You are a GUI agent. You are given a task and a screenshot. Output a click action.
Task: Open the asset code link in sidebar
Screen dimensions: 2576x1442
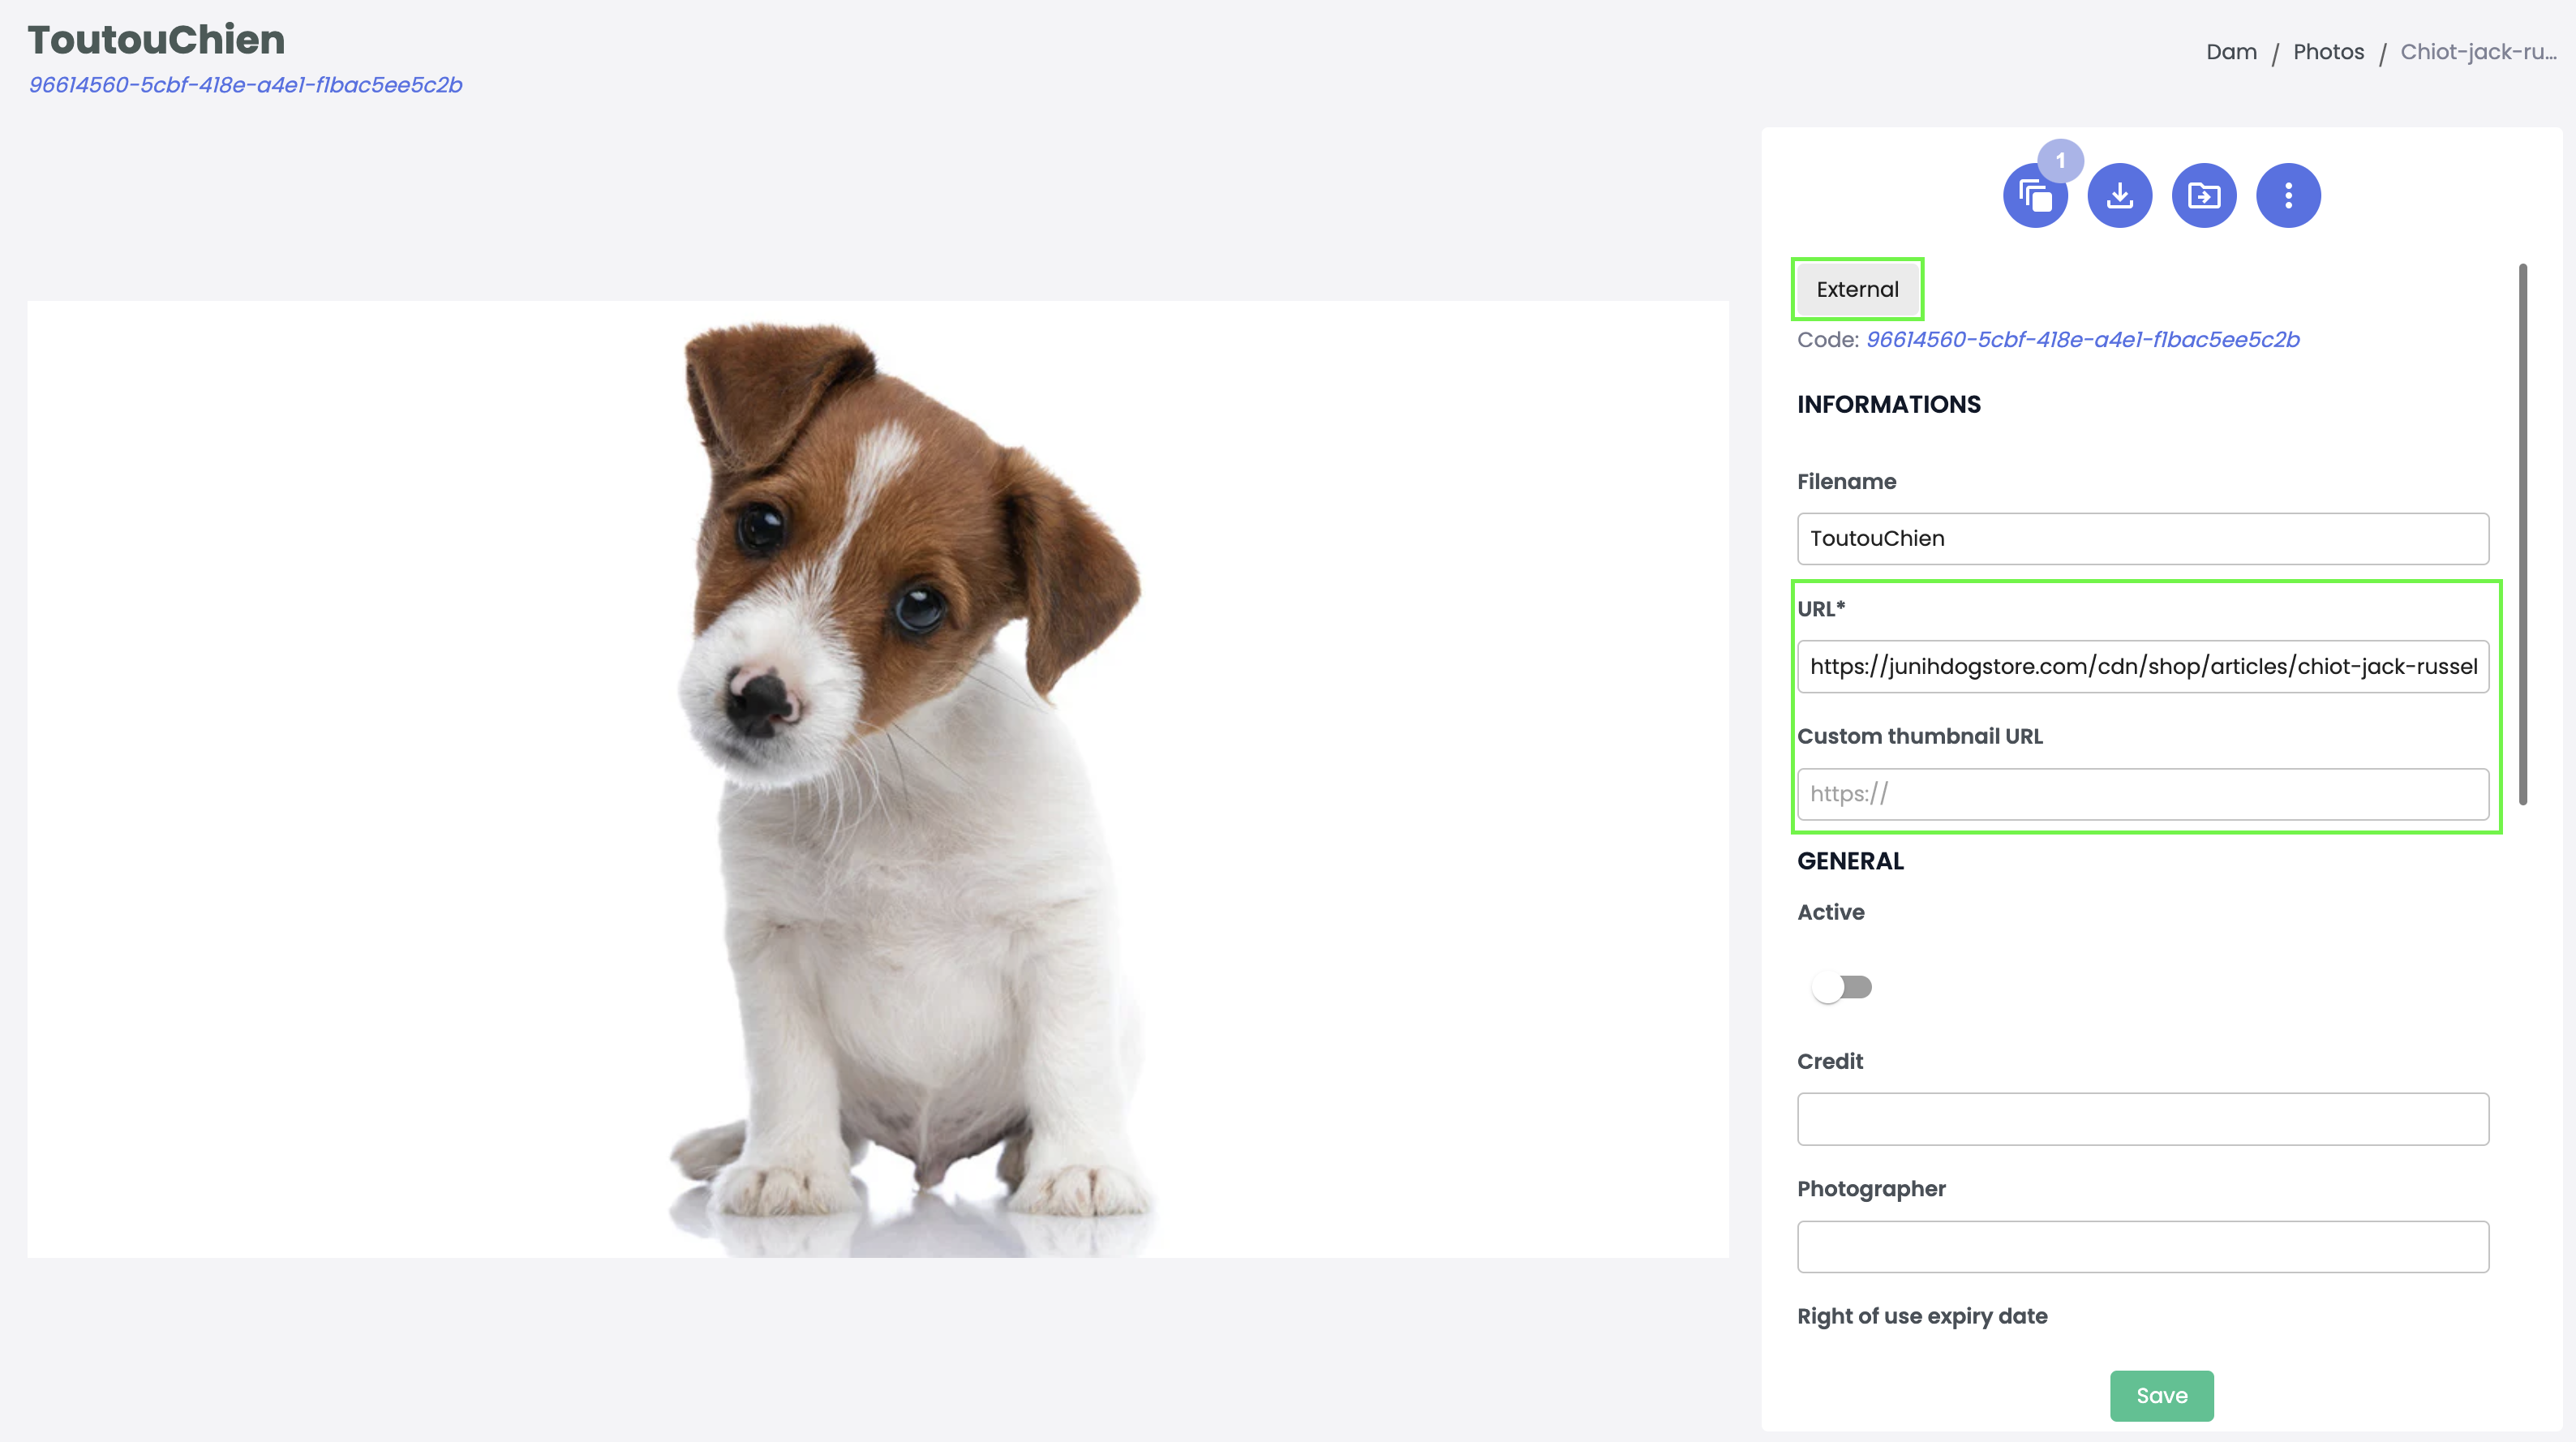point(2082,340)
